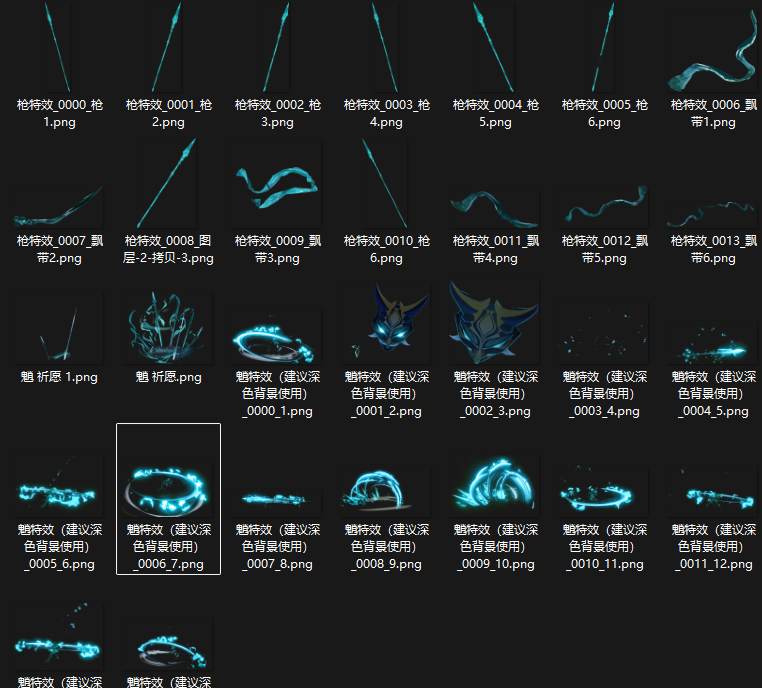Click the 枪特效_0002_枪3.png spear image

coord(277,48)
